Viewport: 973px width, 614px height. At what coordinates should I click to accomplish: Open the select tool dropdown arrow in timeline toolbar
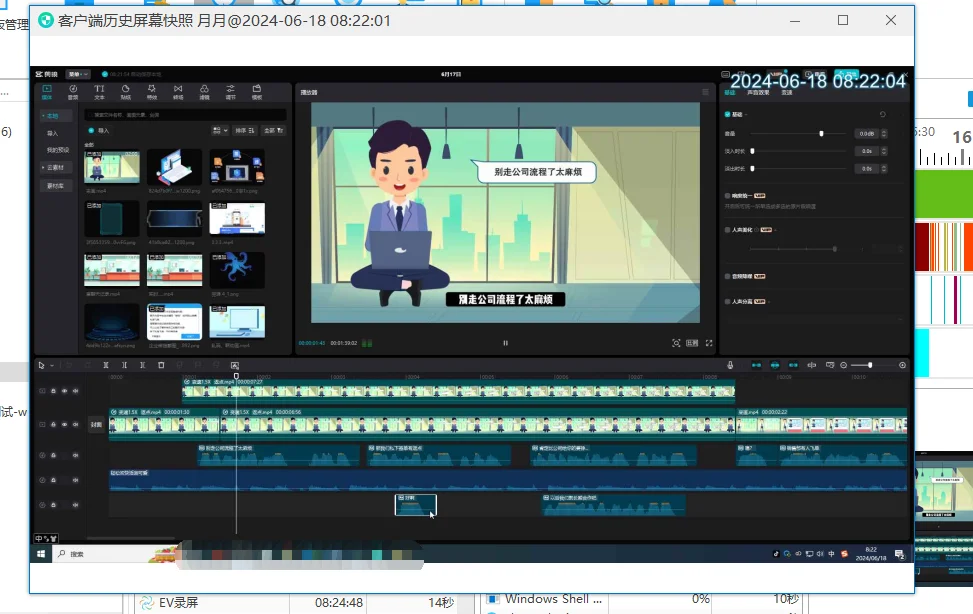52,365
